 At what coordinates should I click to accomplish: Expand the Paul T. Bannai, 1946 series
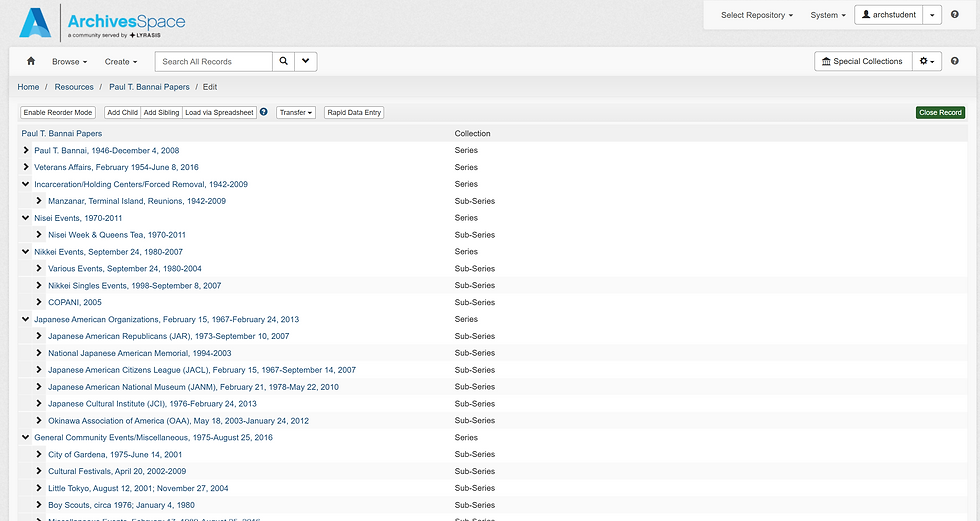pos(26,150)
